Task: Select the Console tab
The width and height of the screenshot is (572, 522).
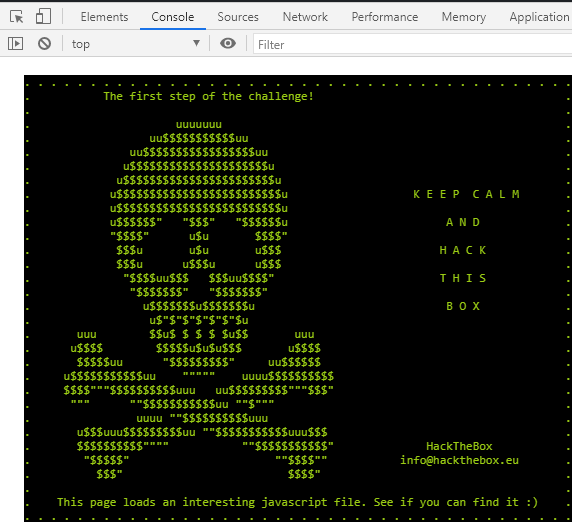Action: click(173, 17)
